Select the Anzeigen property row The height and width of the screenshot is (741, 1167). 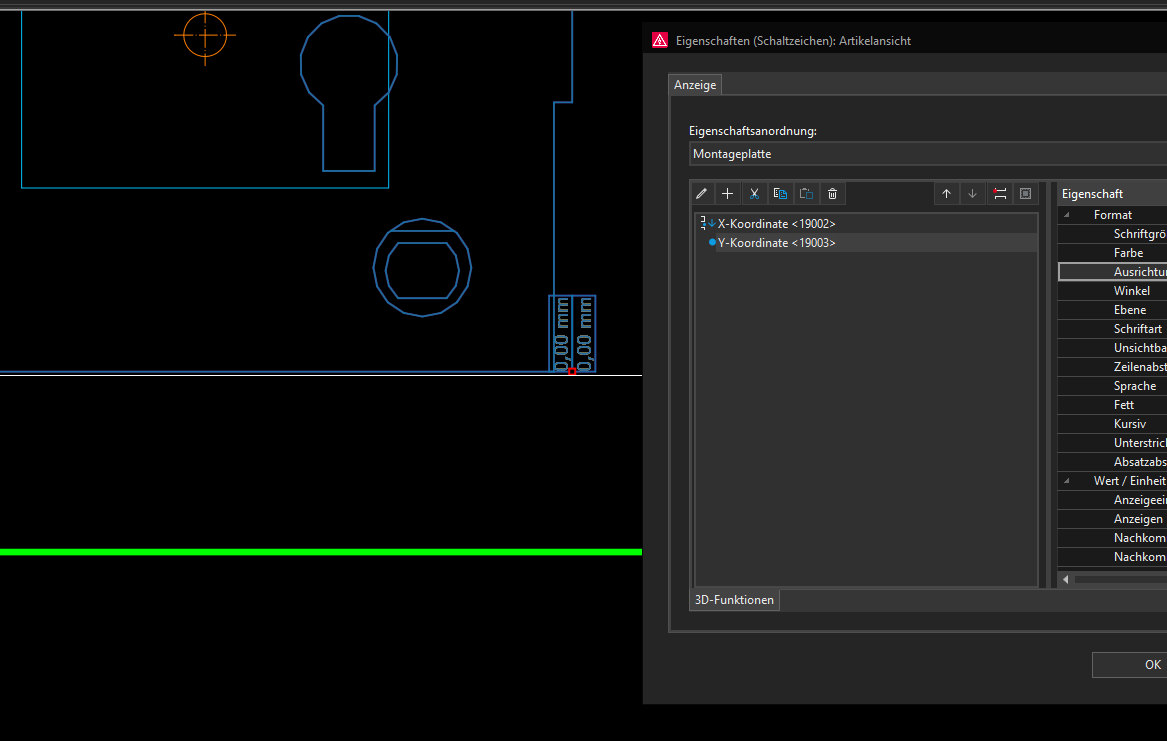click(x=1112, y=519)
